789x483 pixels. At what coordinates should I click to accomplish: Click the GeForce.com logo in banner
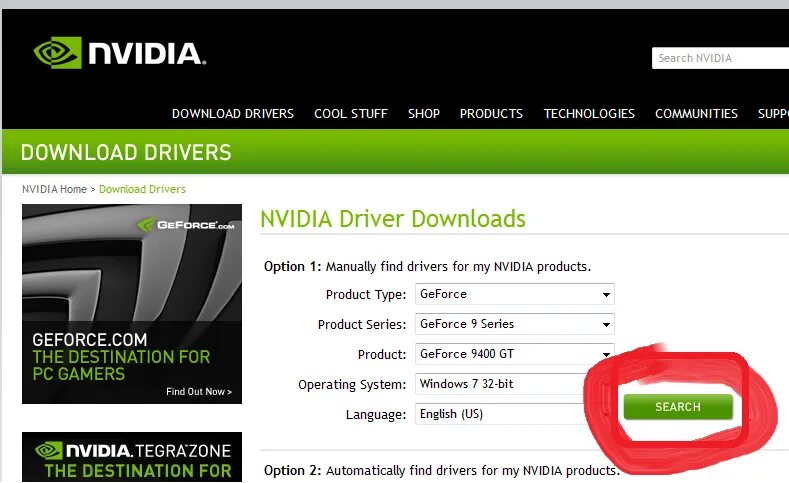186,224
